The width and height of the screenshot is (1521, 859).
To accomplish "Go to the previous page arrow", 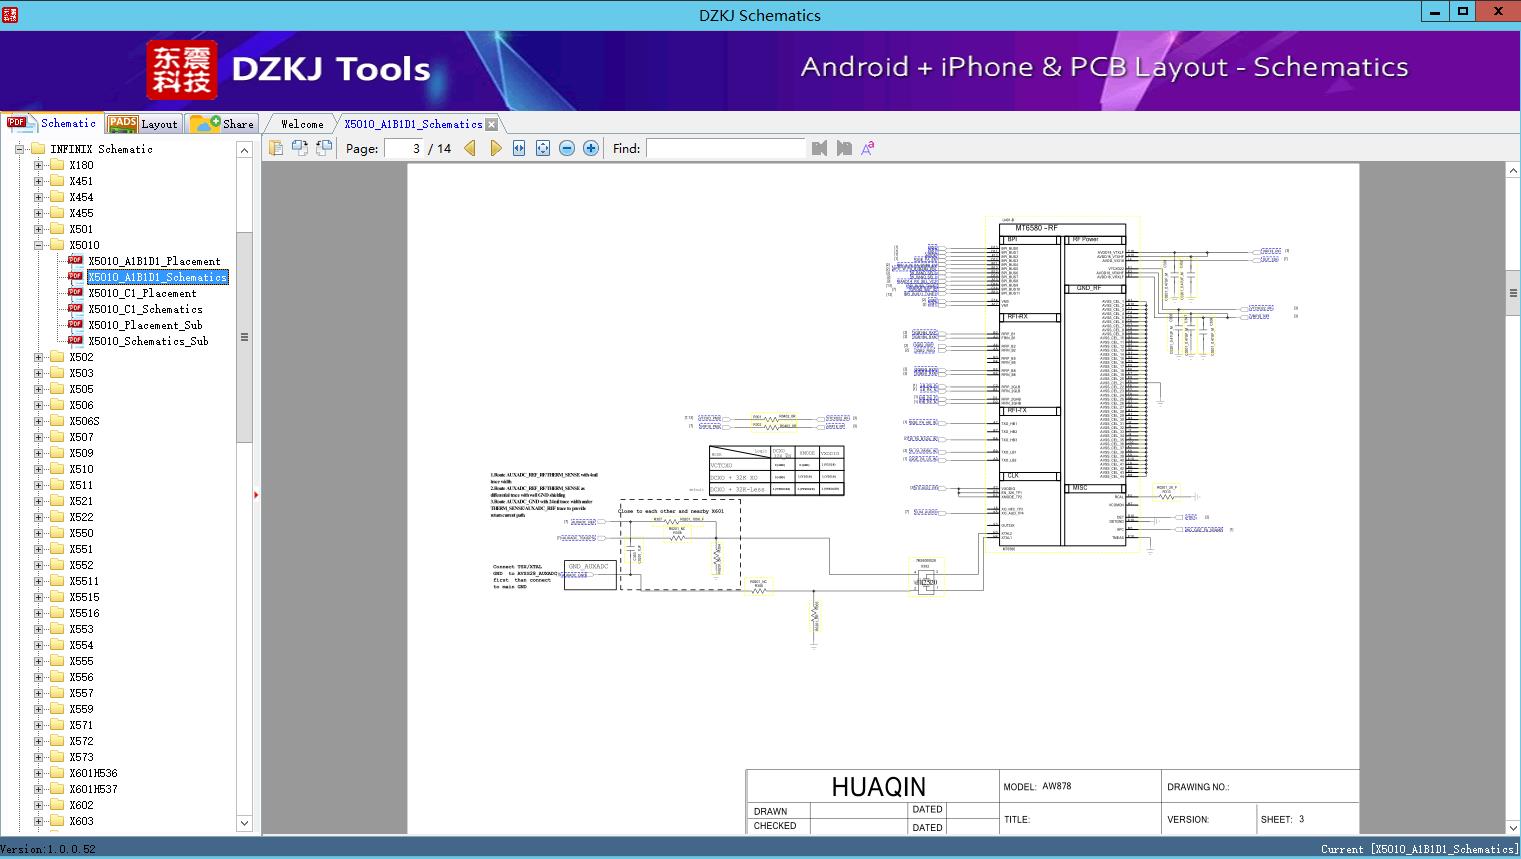I will coord(470,148).
